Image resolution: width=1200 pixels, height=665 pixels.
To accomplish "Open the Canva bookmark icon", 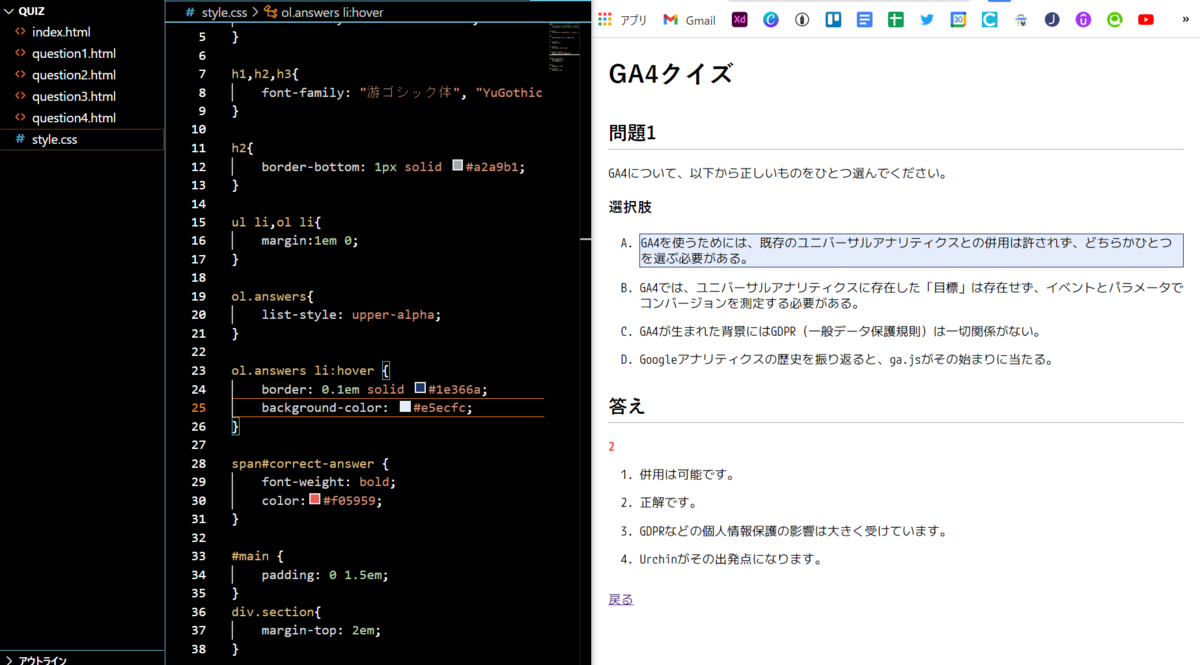I will click(x=771, y=19).
